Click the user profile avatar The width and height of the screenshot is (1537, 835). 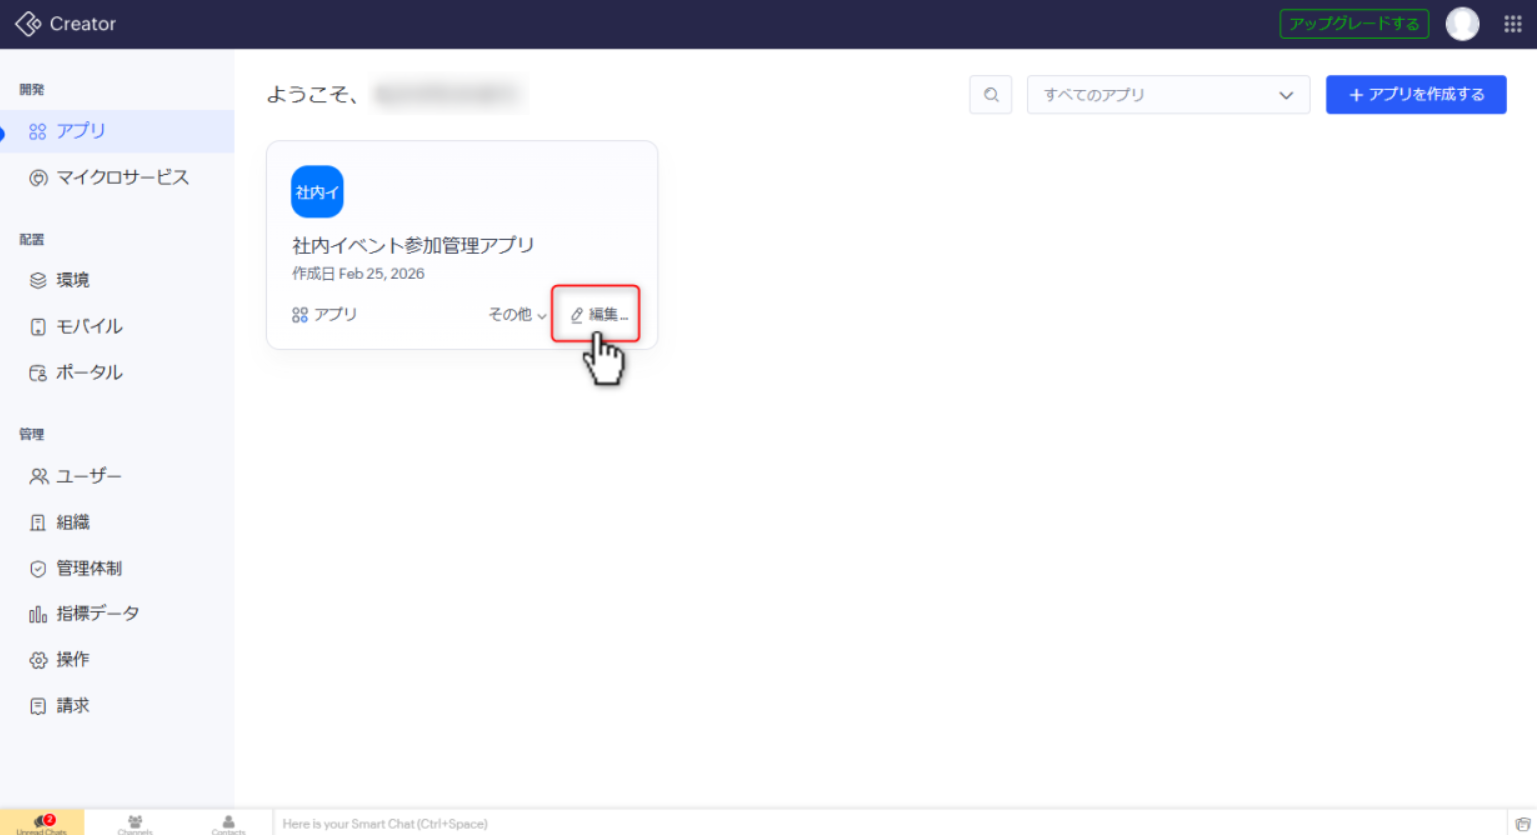(x=1462, y=24)
